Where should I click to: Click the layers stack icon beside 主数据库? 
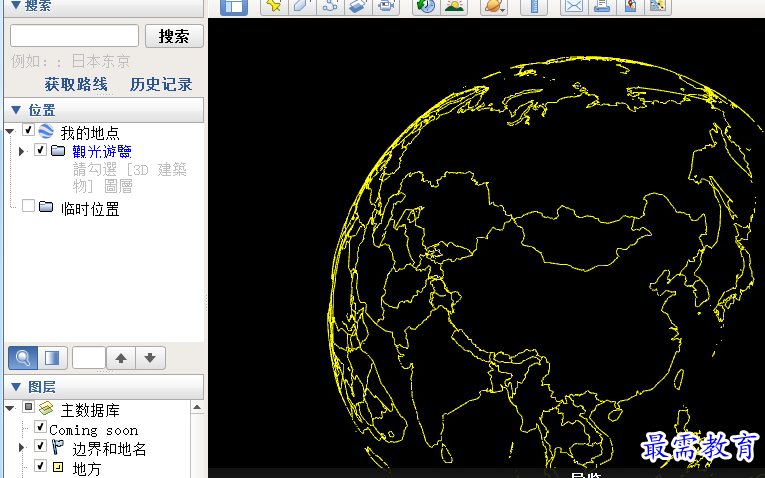46,408
